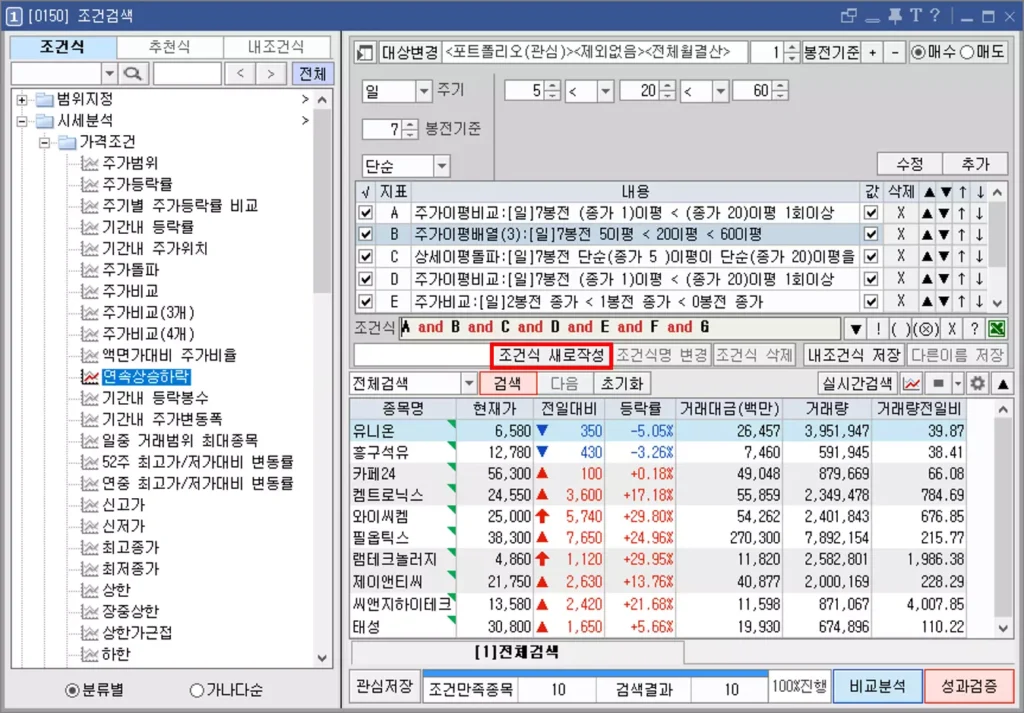Viewport: 1024px width, 713px height.
Task: Move condition D to top with ↑
Action: 962,279
